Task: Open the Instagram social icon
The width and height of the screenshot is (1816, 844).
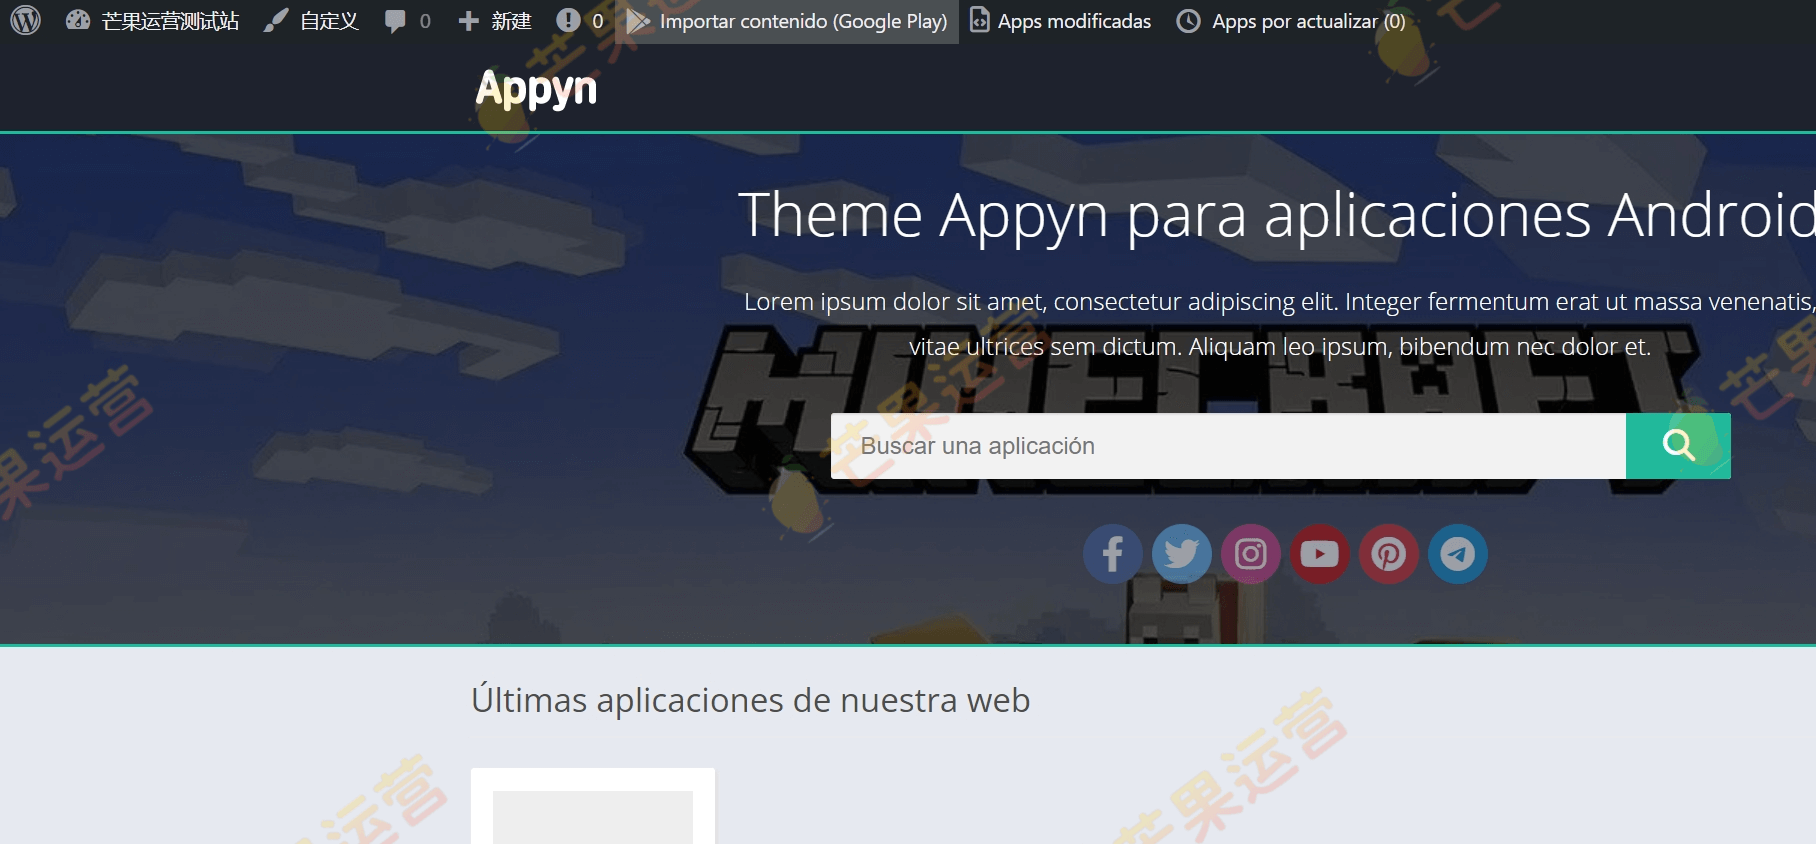Action: pyautogui.click(x=1251, y=554)
